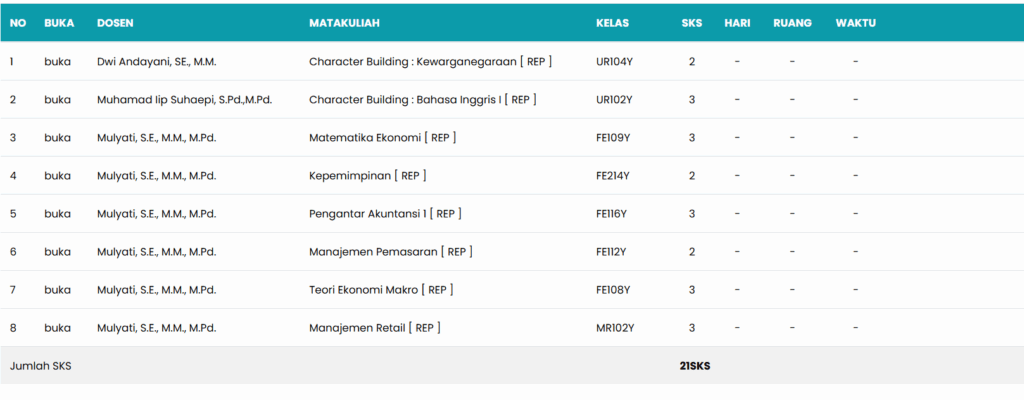Select the KELAS column header
The width and height of the screenshot is (1024, 400).
pyautogui.click(x=612, y=23)
